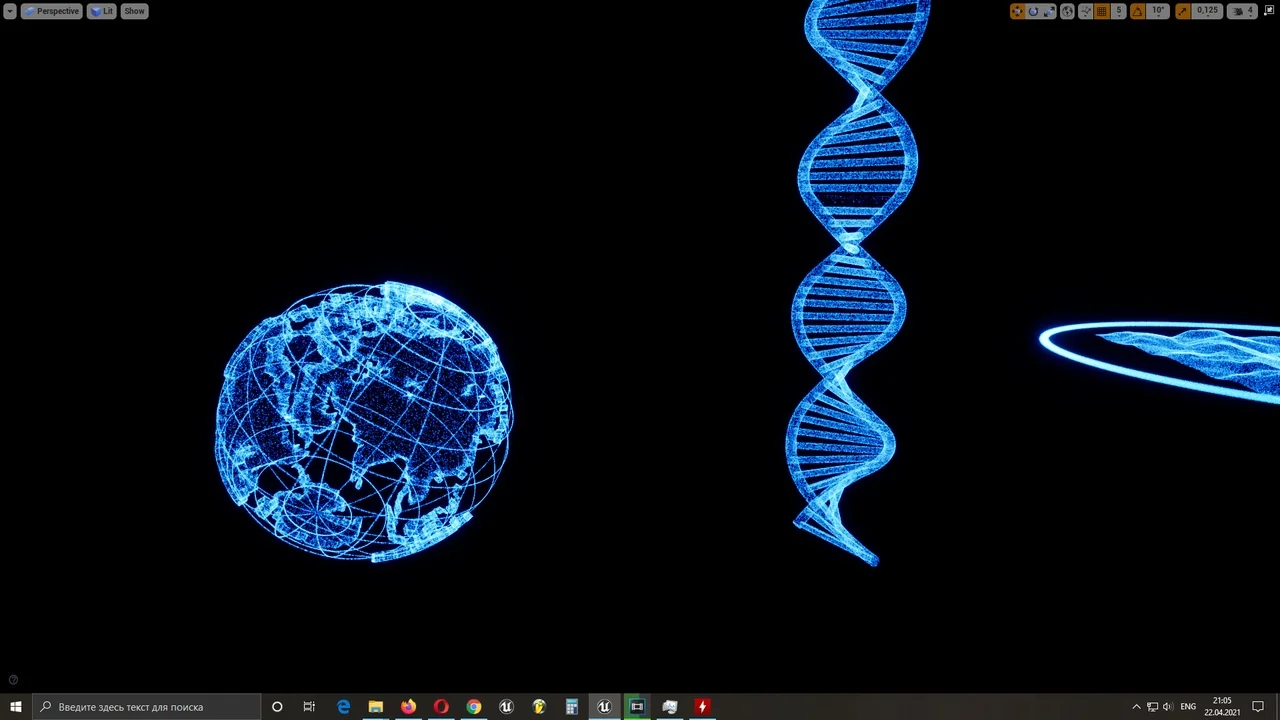Click the Show flags button

point(134,11)
